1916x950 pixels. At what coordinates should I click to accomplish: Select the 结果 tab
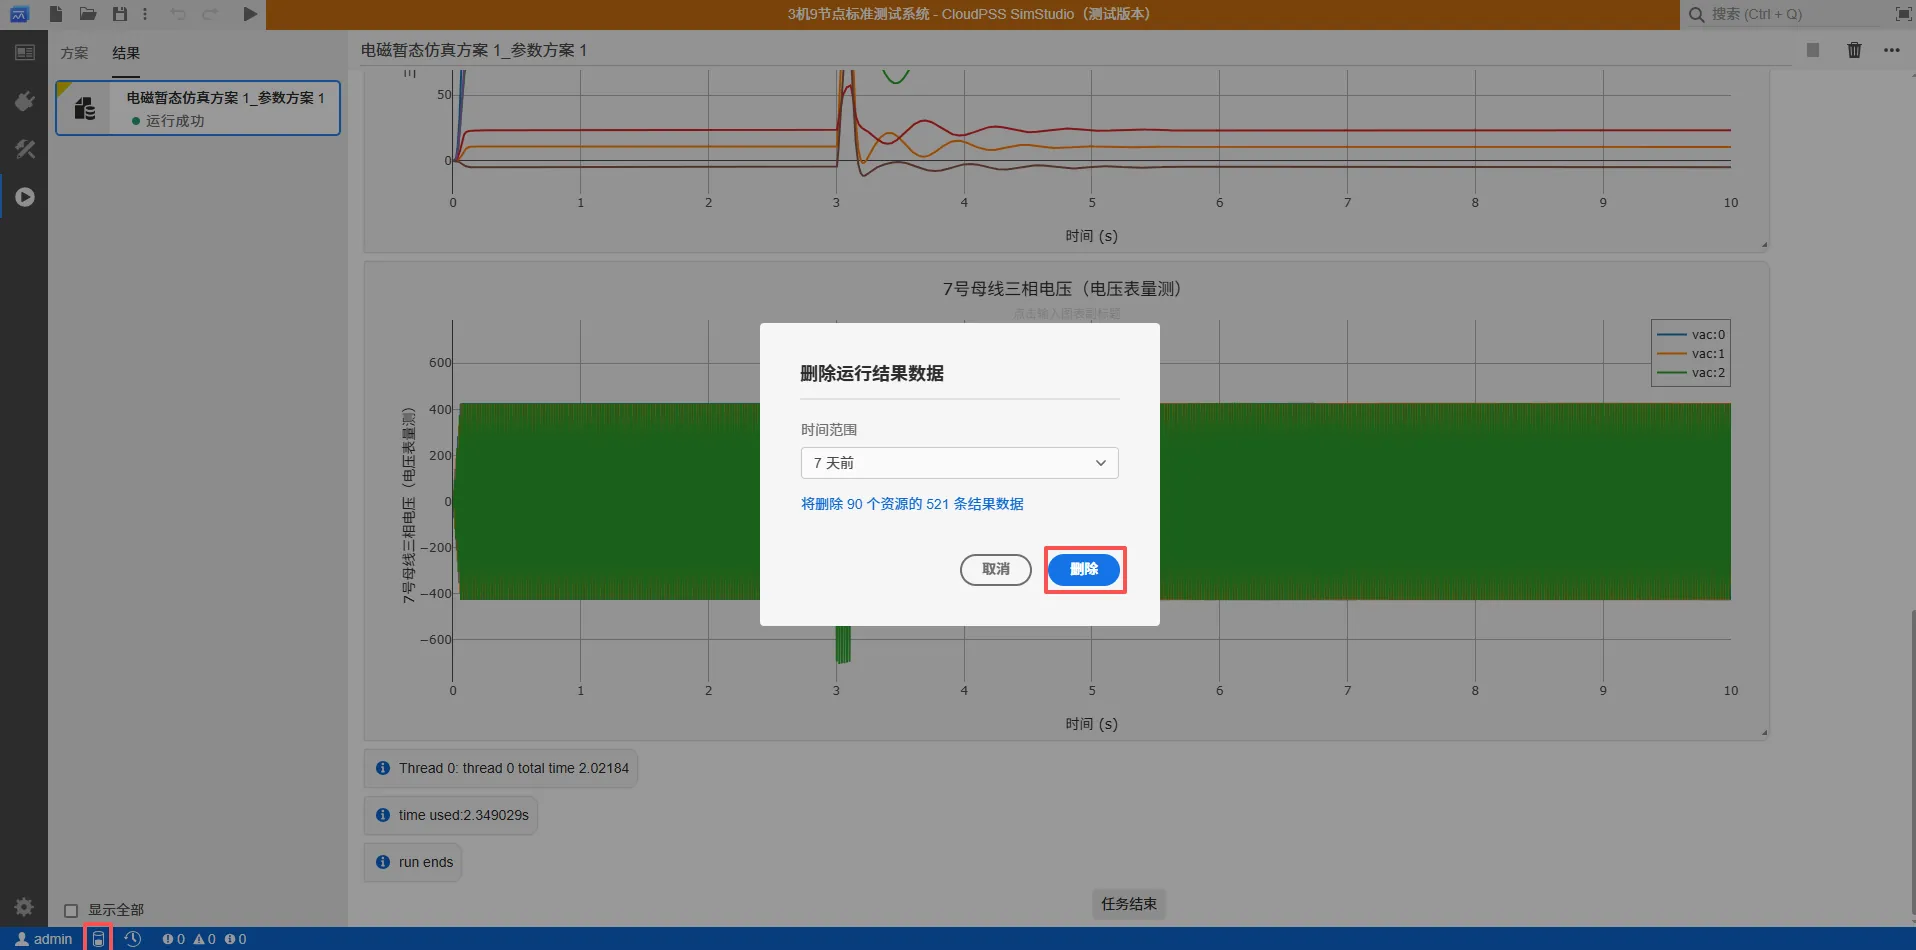point(126,53)
